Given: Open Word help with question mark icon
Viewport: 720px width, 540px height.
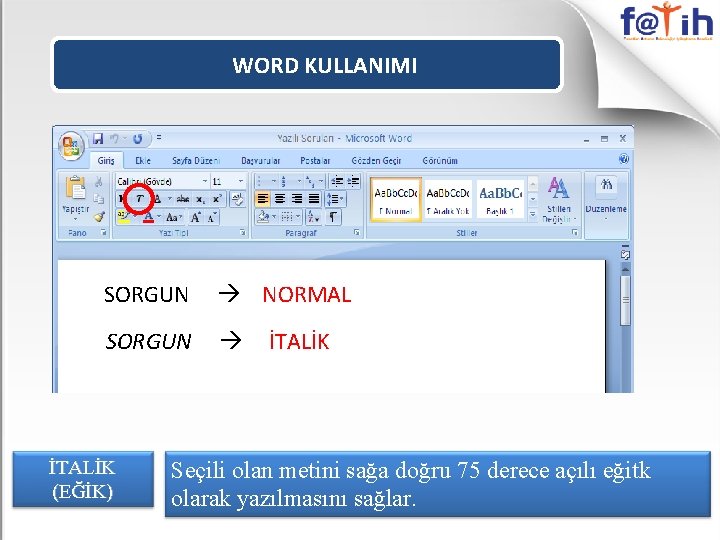Looking at the screenshot, I should pyautogui.click(x=624, y=159).
